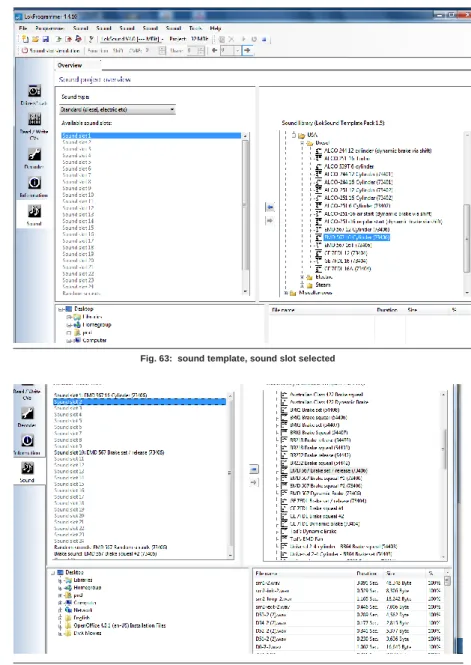Open Decoder panel in Fig. 63 sidebar
The height and width of the screenshot is (665, 471).
[x=34, y=158]
